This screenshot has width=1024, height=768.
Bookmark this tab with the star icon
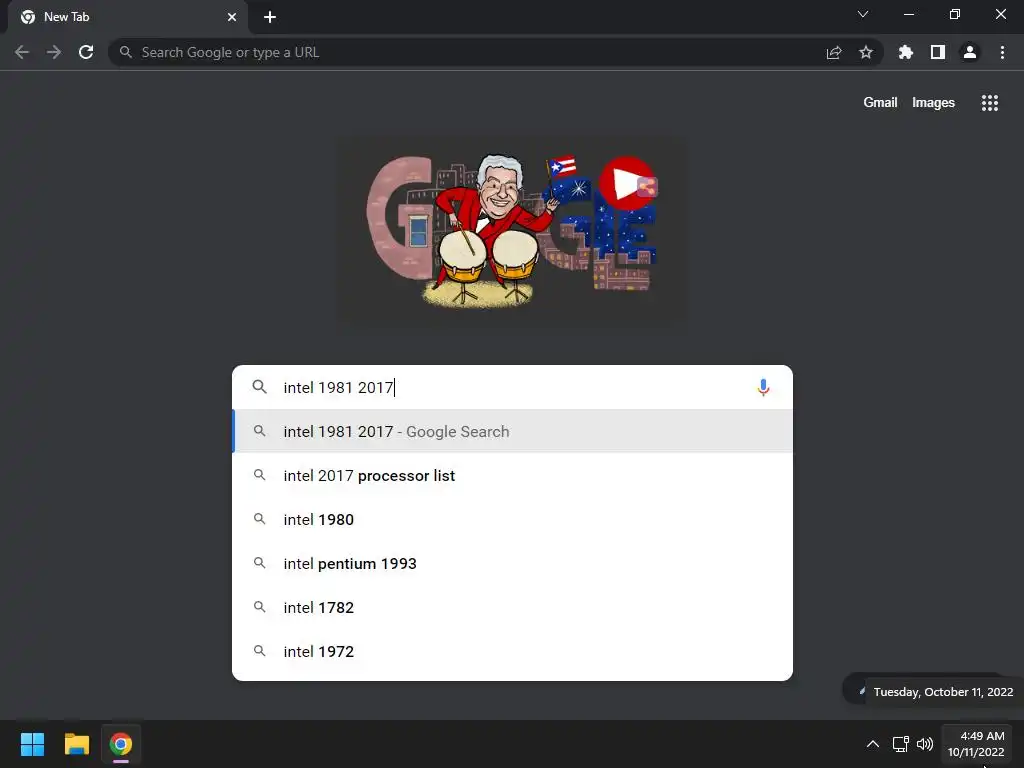[866, 52]
